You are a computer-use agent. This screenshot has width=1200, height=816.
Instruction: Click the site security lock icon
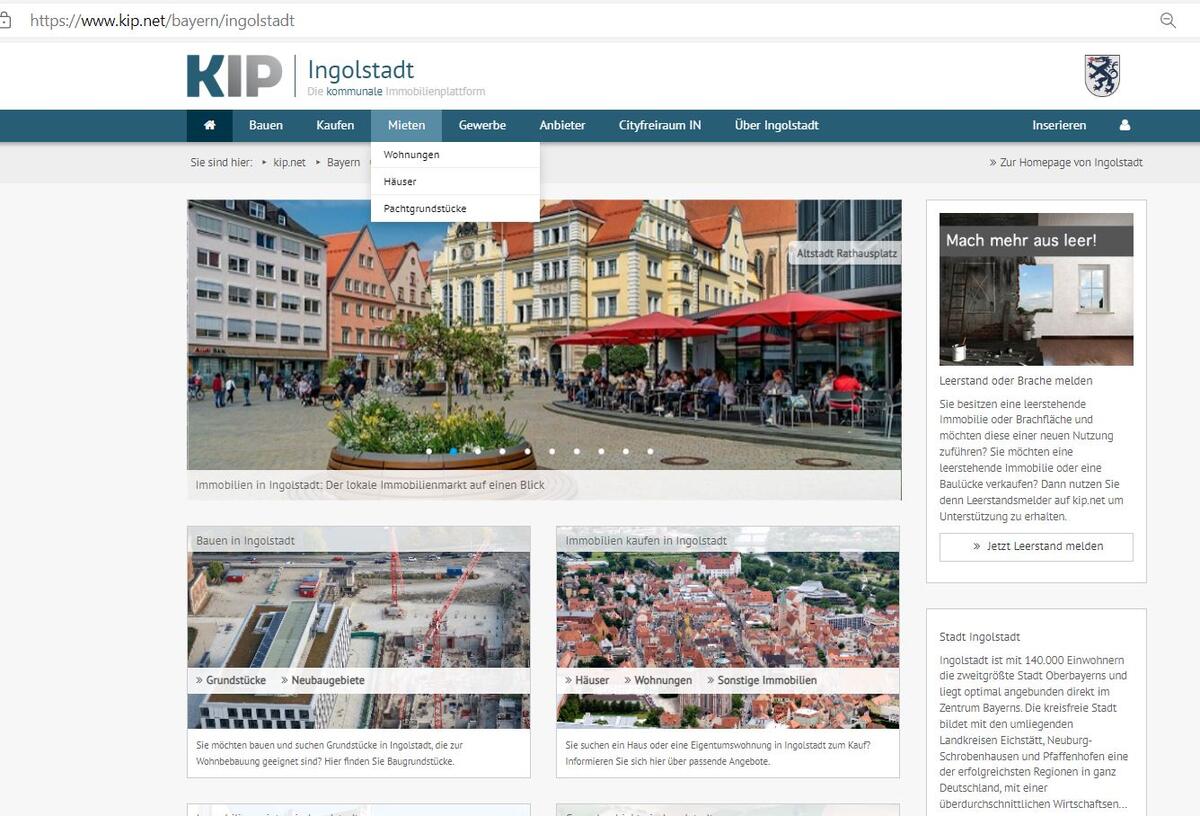tap(6, 20)
